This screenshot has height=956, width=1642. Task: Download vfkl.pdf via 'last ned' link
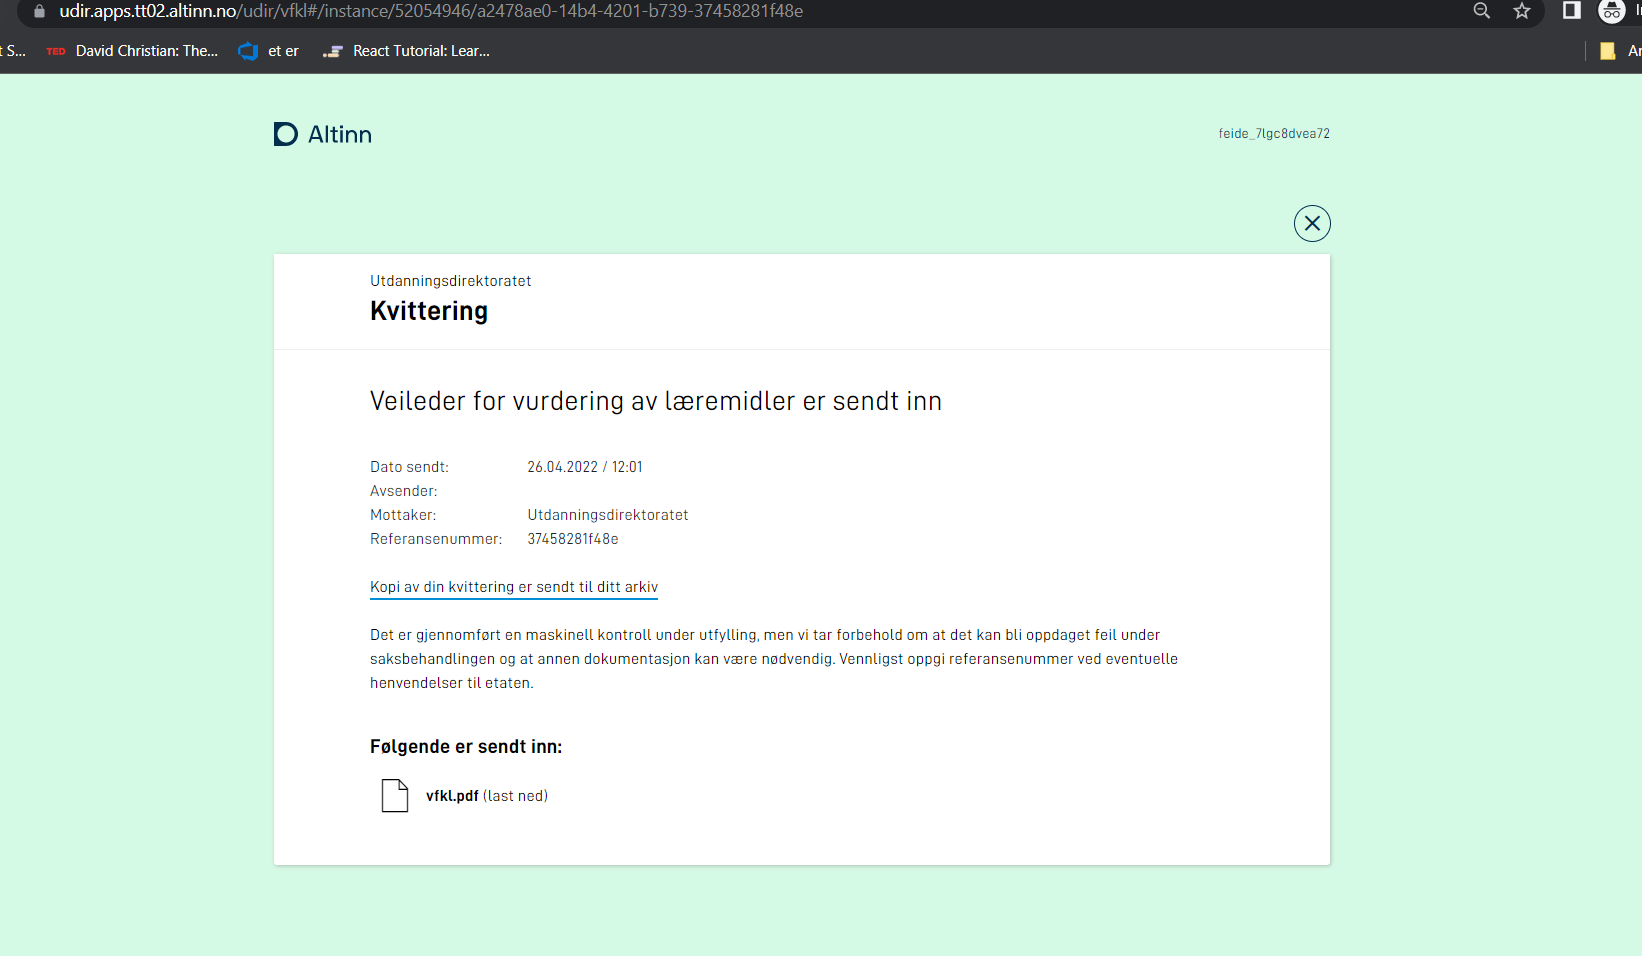click(515, 796)
